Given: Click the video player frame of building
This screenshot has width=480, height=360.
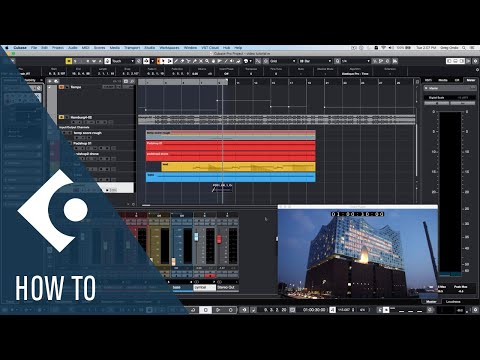Looking at the screenshot, I should point(358,253).
